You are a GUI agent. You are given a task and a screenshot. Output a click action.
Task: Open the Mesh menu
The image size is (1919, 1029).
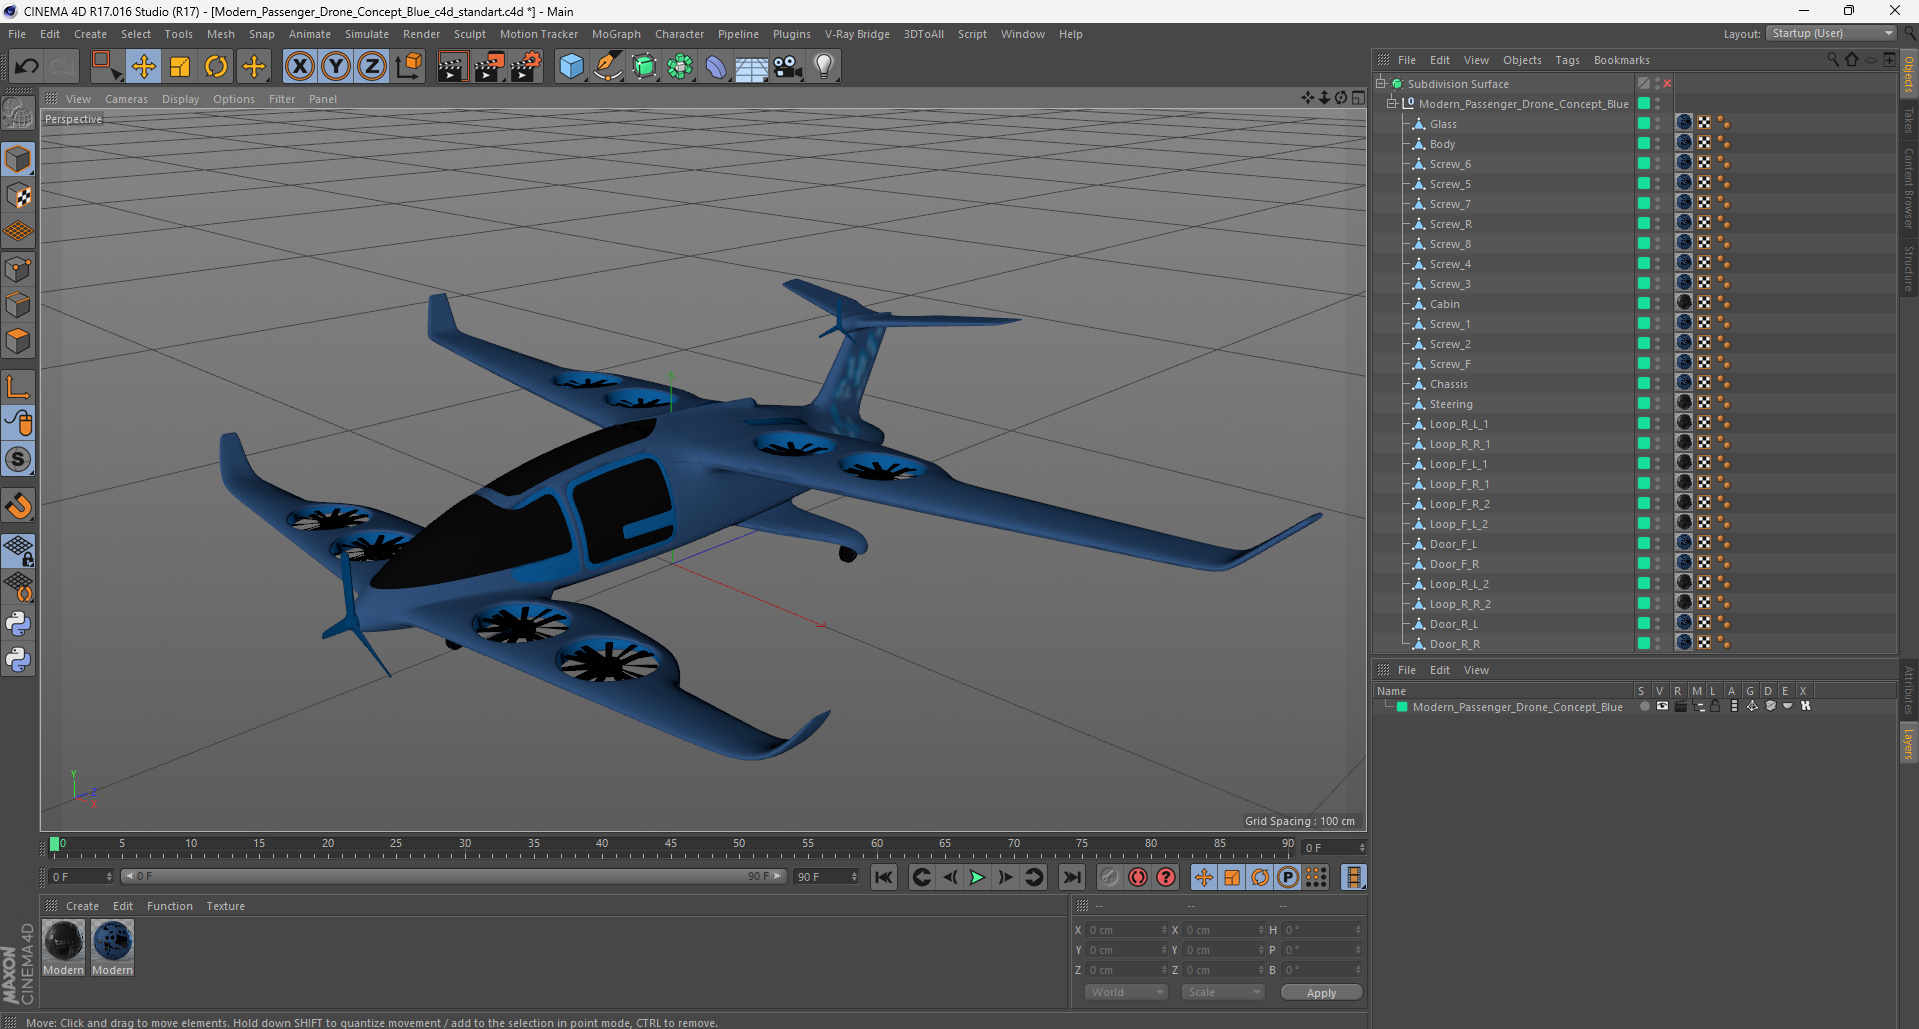(221, 34)
